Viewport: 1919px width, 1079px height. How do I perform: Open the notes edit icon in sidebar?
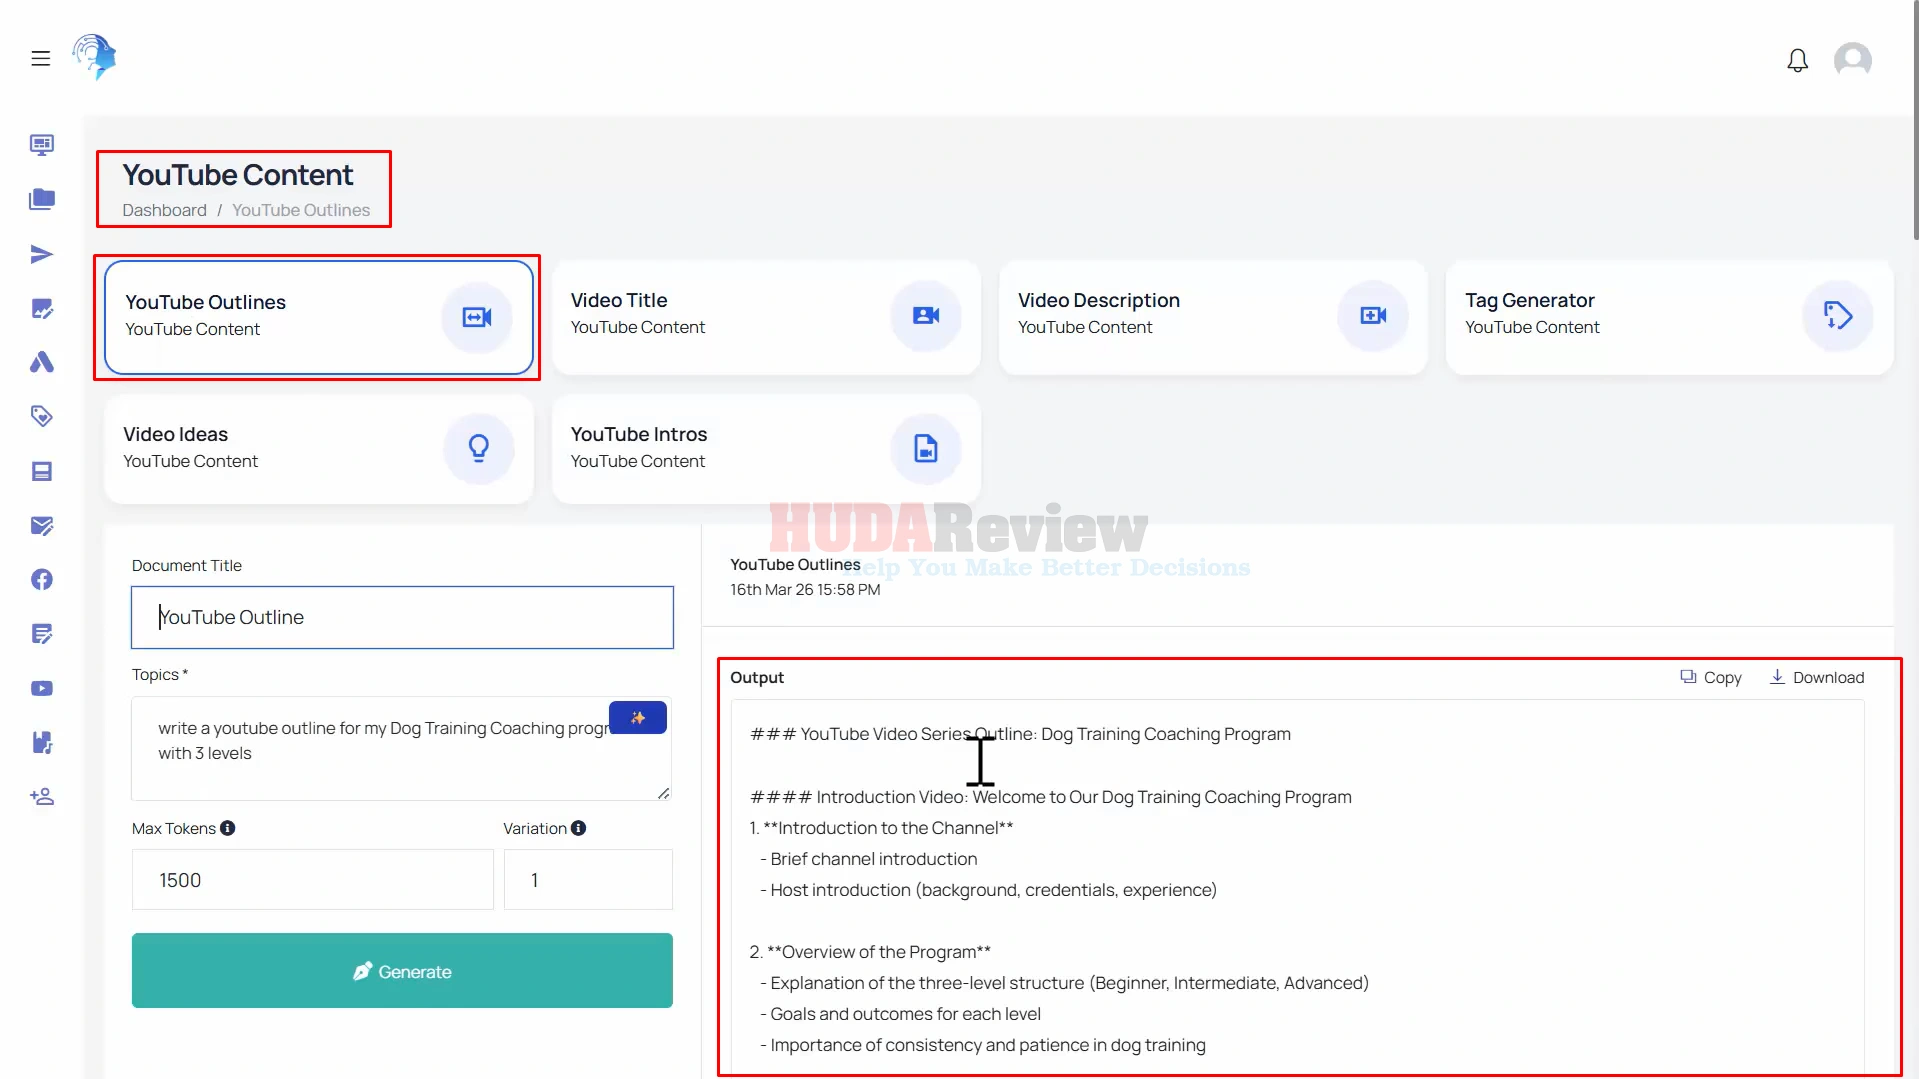tap(41, 633)
